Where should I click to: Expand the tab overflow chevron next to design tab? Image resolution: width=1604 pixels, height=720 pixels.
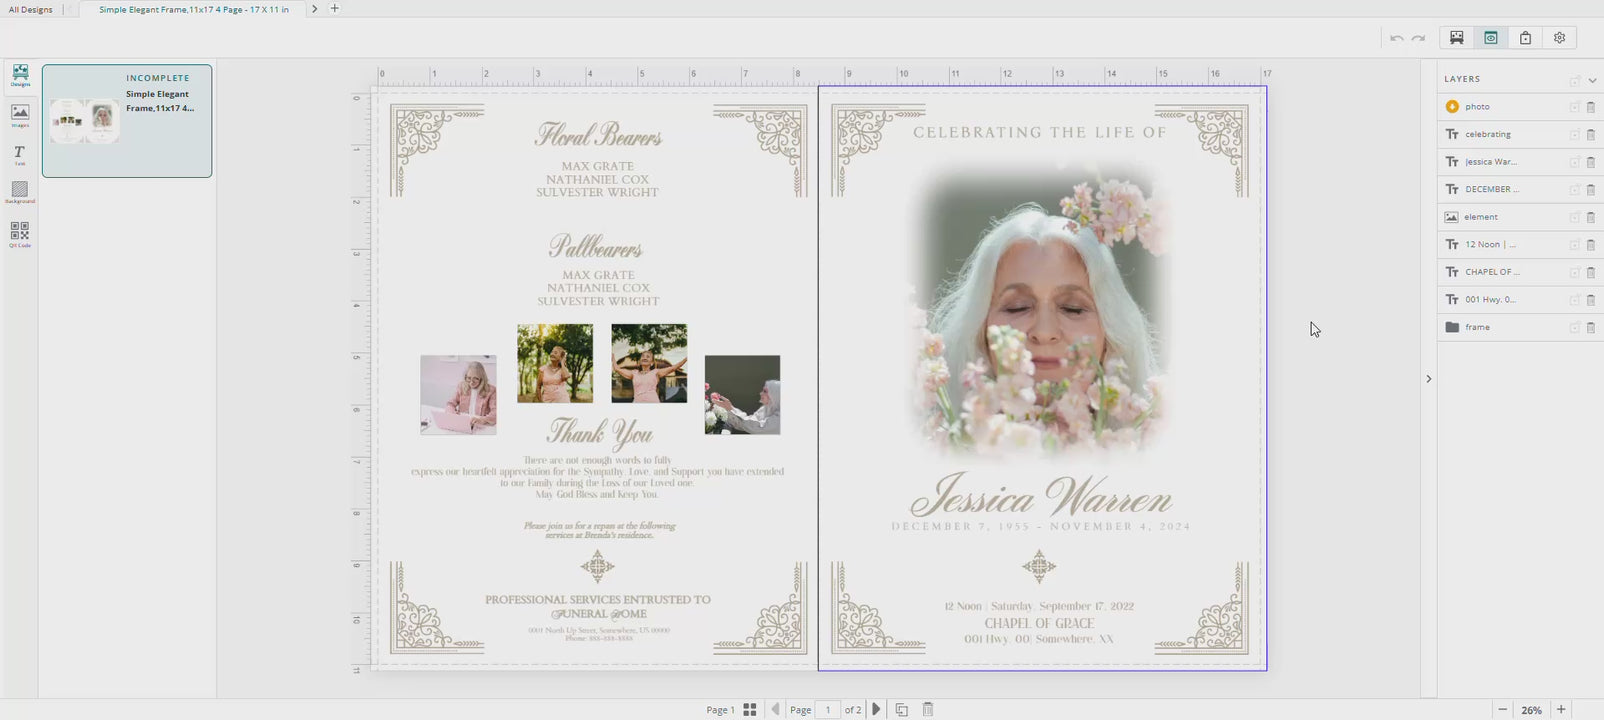click(314, 9)
